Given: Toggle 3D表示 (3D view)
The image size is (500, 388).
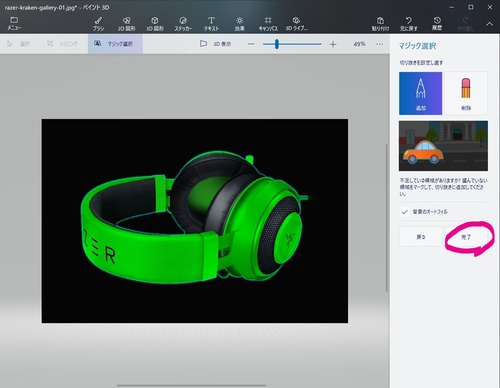Looking at the screenshot, I should point(215,44).
